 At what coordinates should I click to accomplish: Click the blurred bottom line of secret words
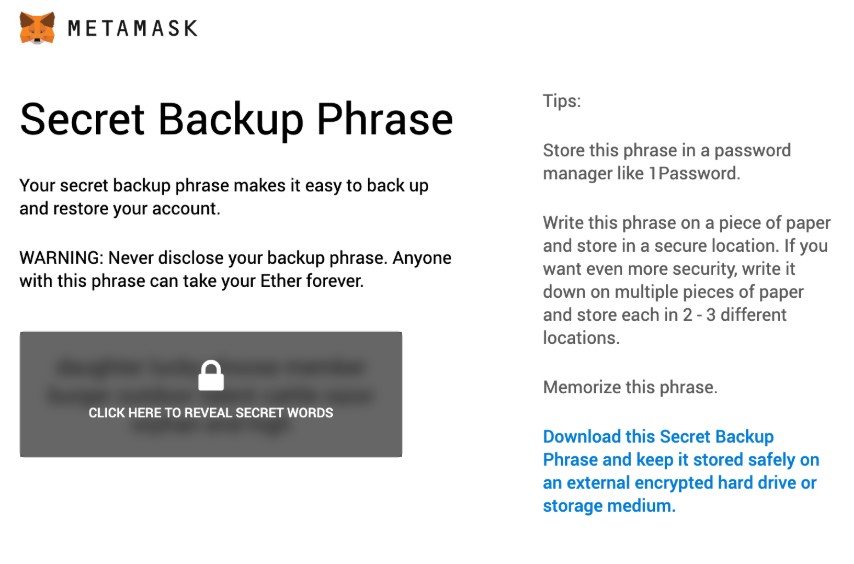click(x=211, y=426)
